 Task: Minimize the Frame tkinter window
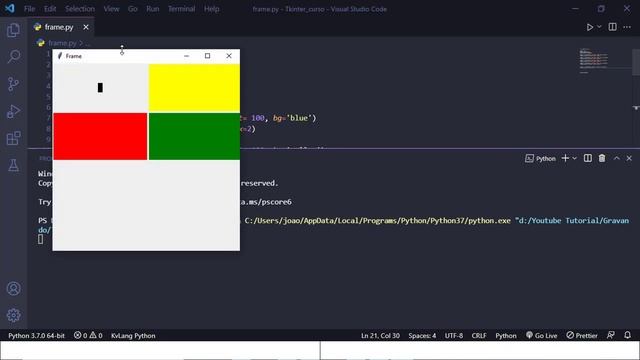pyautogui.click(x=186, y=56)
